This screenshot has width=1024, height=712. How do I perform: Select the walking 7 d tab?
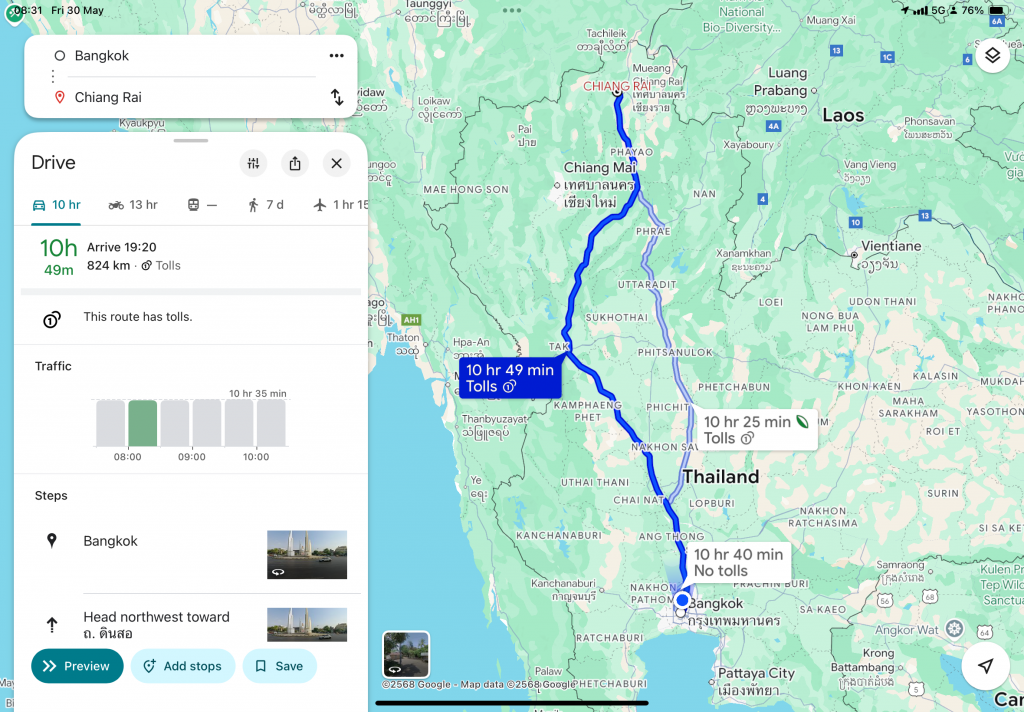(266, 205)
